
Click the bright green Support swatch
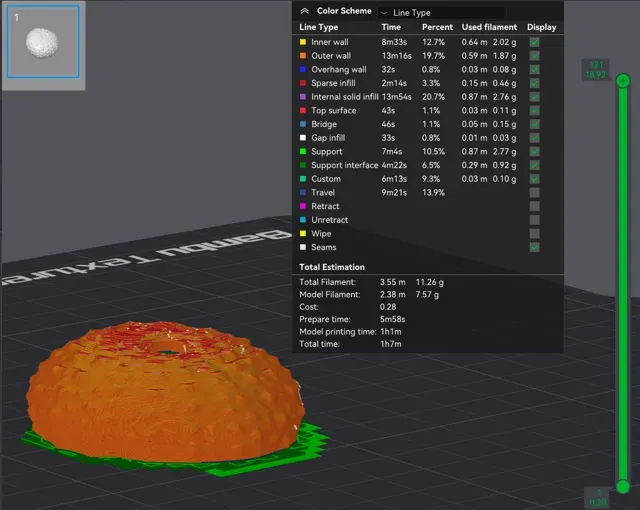303,151
